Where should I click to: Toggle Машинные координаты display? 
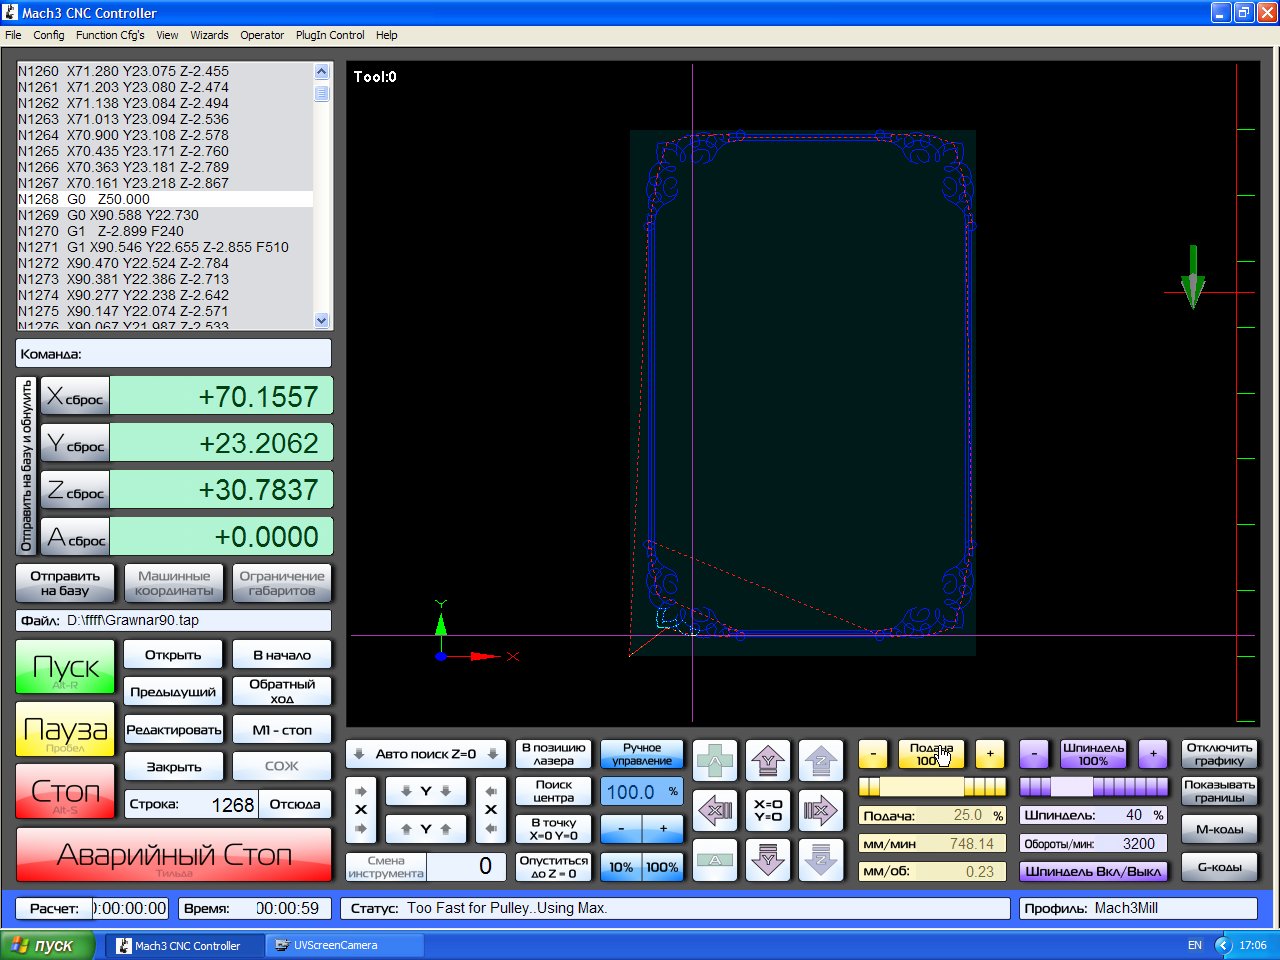tap(174, 583)
